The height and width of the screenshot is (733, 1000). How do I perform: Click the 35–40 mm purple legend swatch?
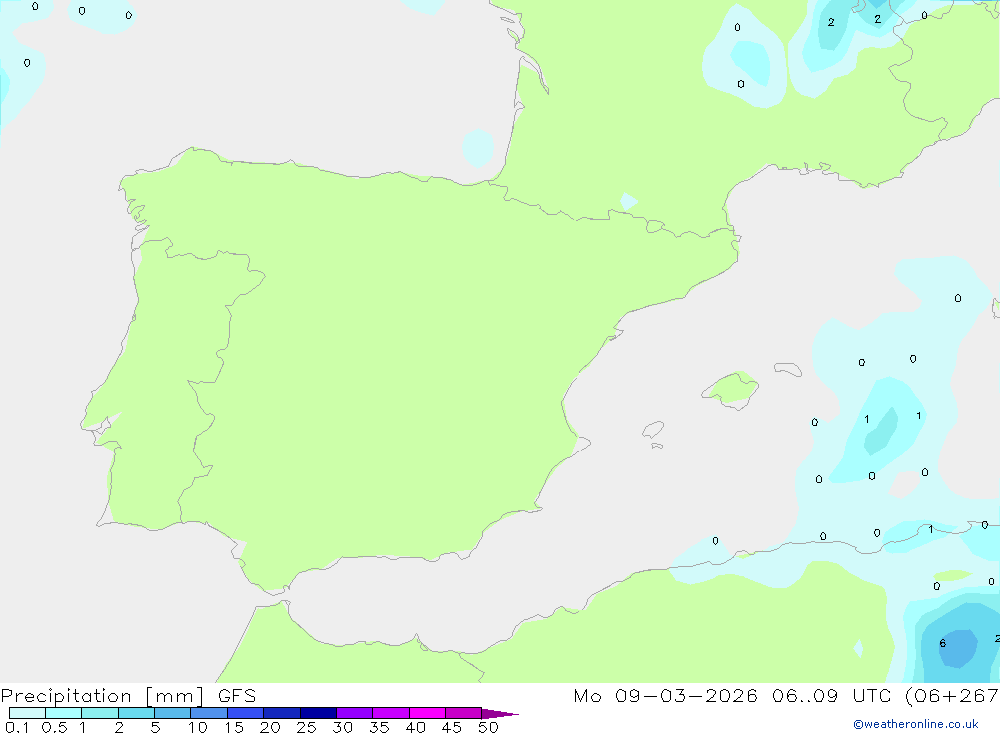pyautogui.click(x=391, y=713)
